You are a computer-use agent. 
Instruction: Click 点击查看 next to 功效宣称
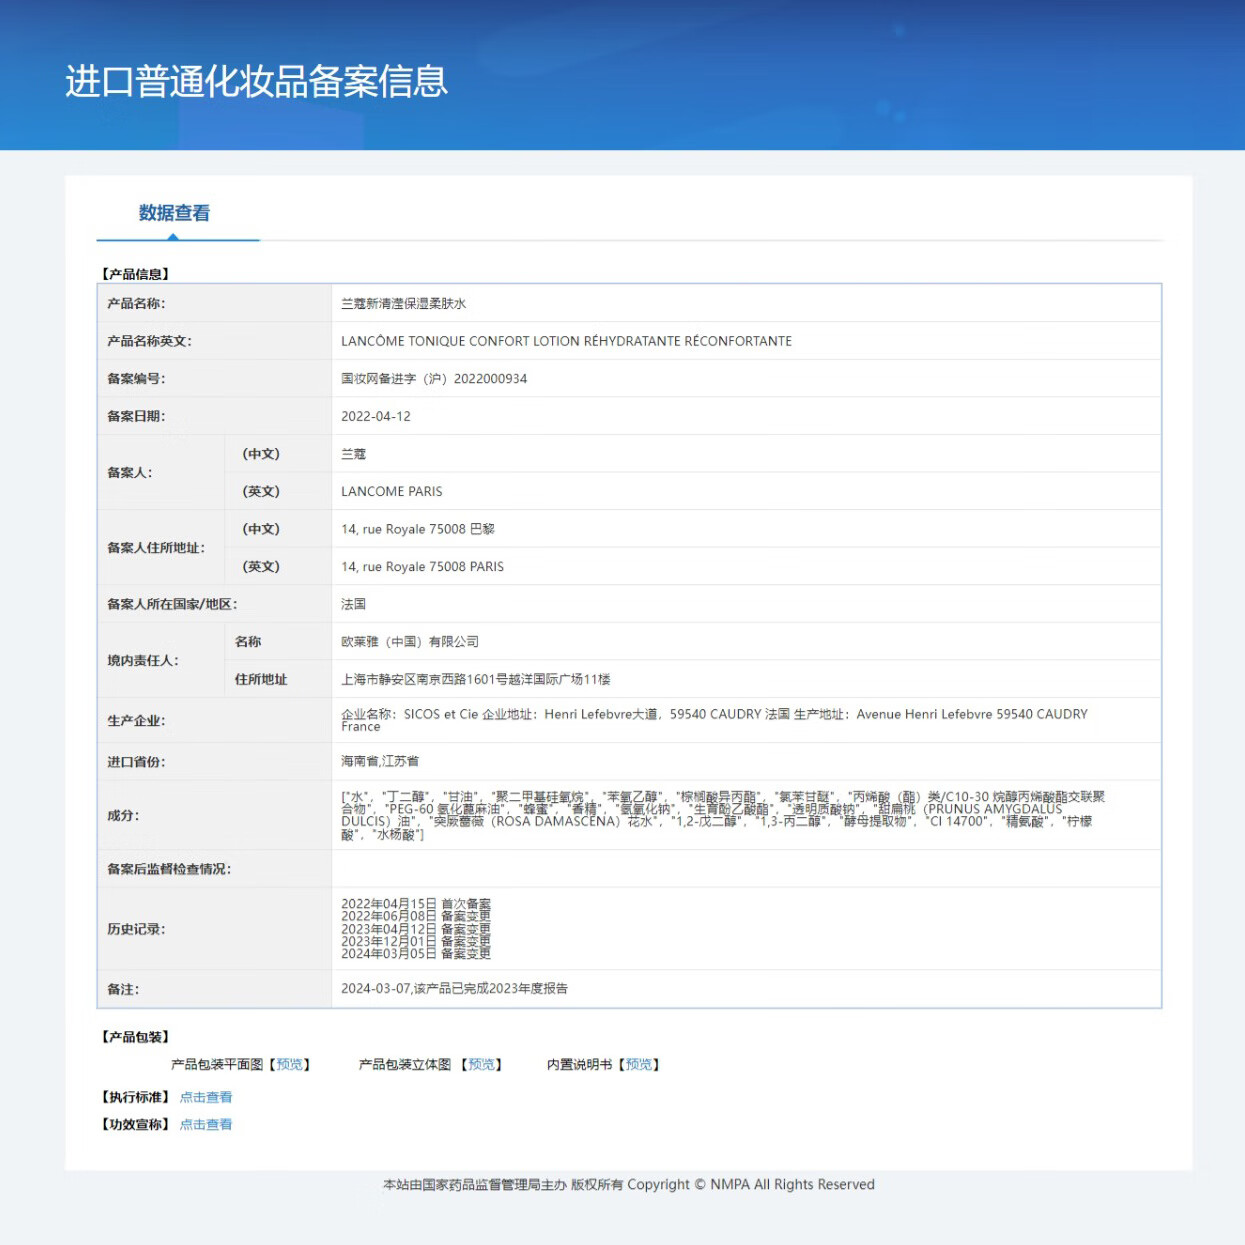(x=206, y=1125)
